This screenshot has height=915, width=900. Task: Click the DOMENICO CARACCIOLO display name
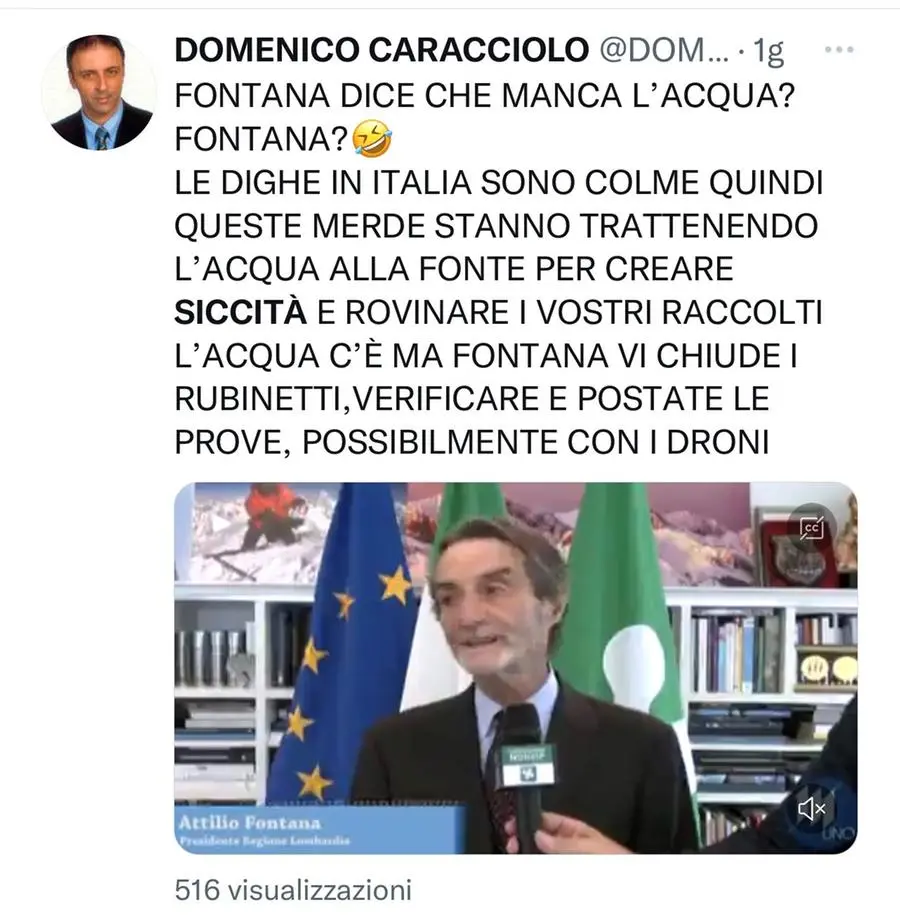tap(382, 50)
